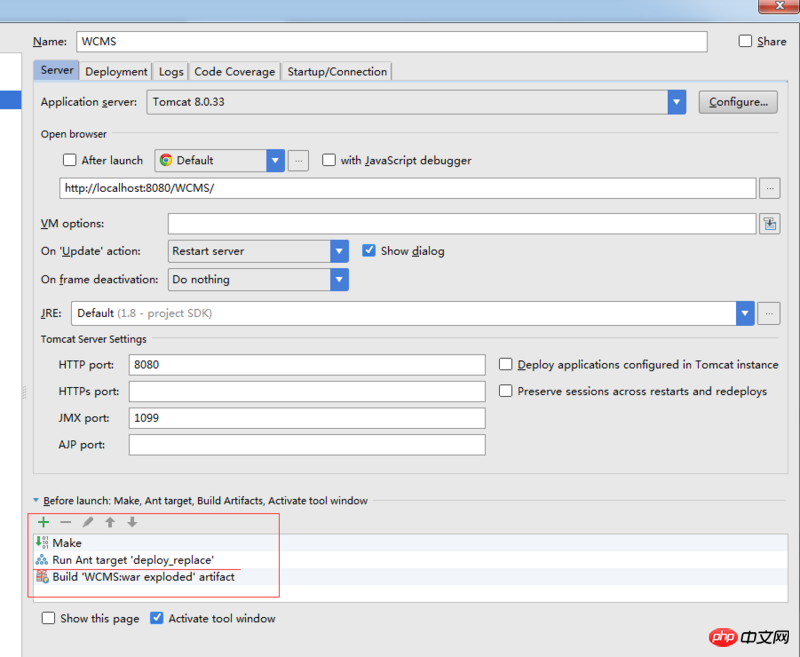Uncheck Show dialog checkbox
Viewport: 800px width, 657px height.
click(369, 250)
